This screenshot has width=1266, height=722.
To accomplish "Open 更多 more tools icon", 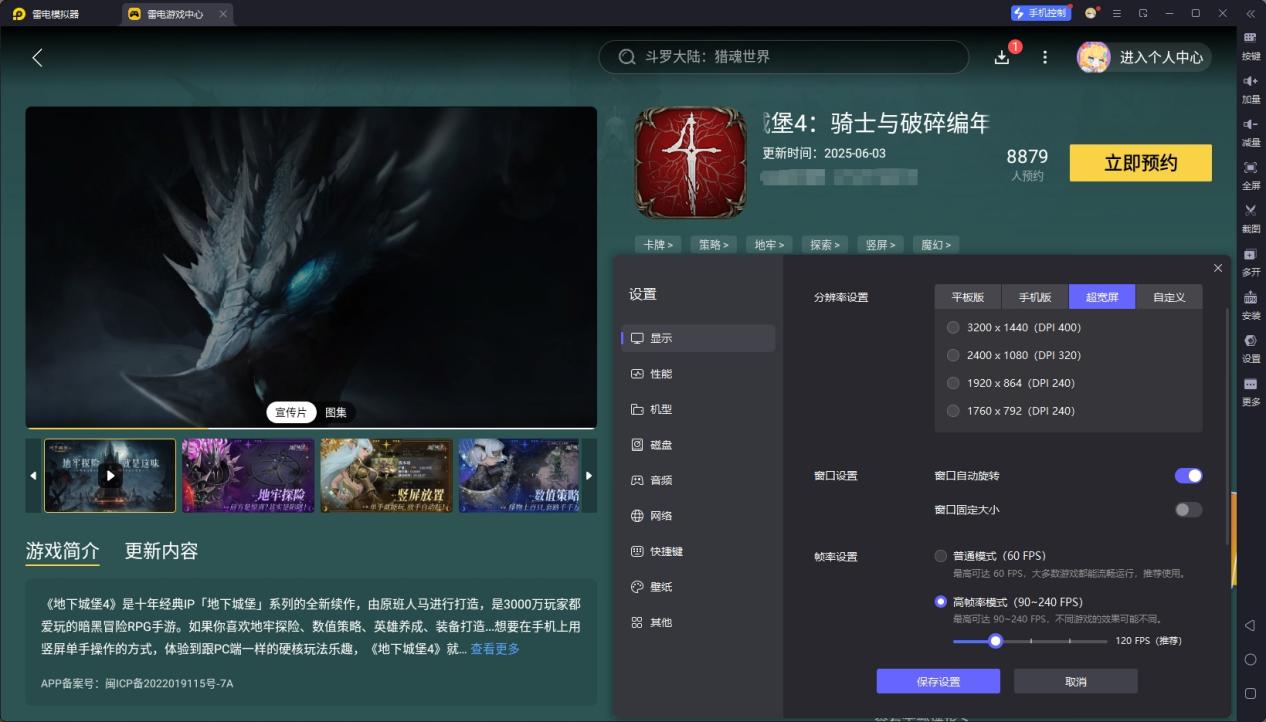I will pos(1250,390).
